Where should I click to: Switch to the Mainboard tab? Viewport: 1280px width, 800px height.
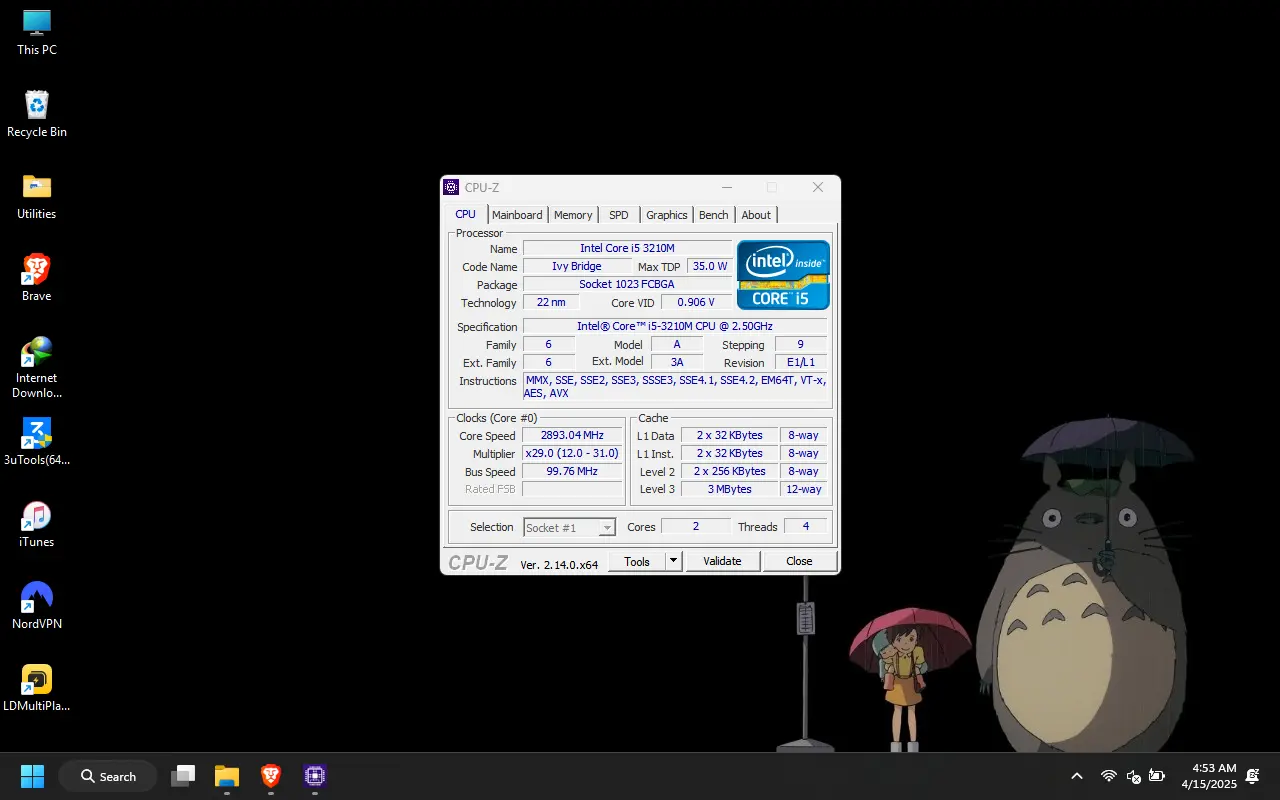pyautogui.click(x=517, y=215)
